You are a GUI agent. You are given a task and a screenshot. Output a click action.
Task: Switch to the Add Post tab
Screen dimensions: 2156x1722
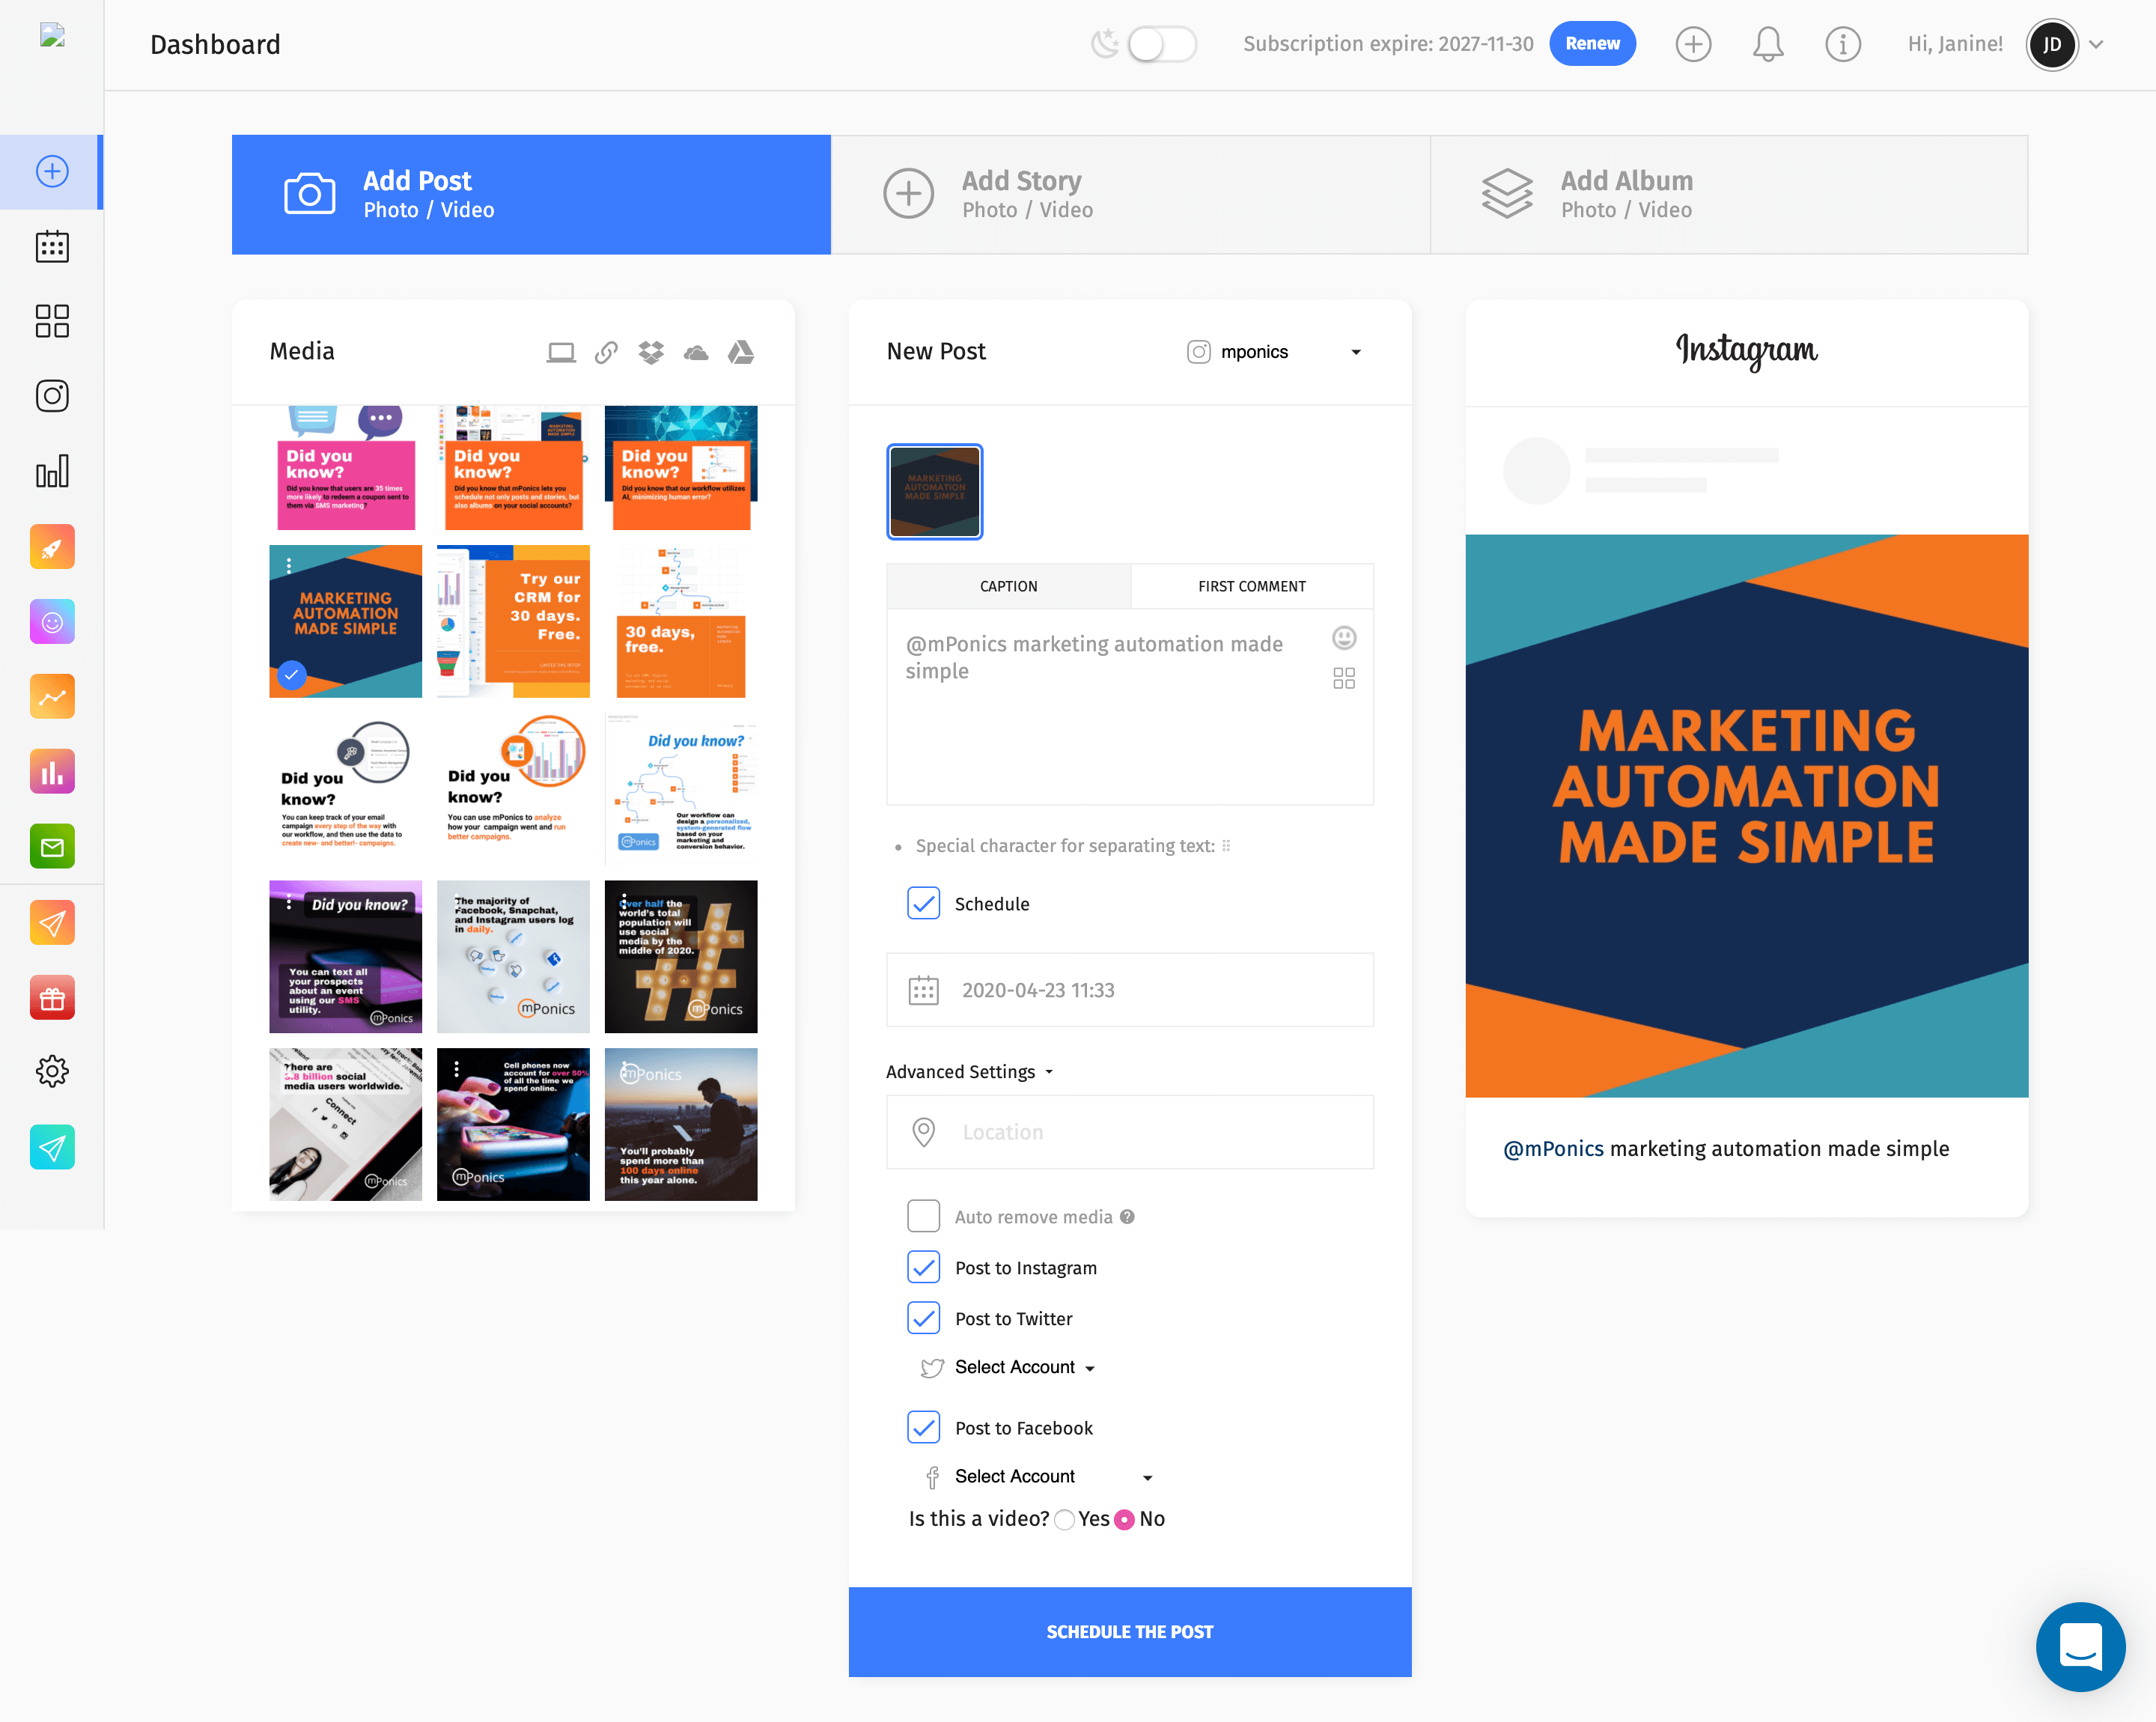pyautogui.click(x=531, y=194)
